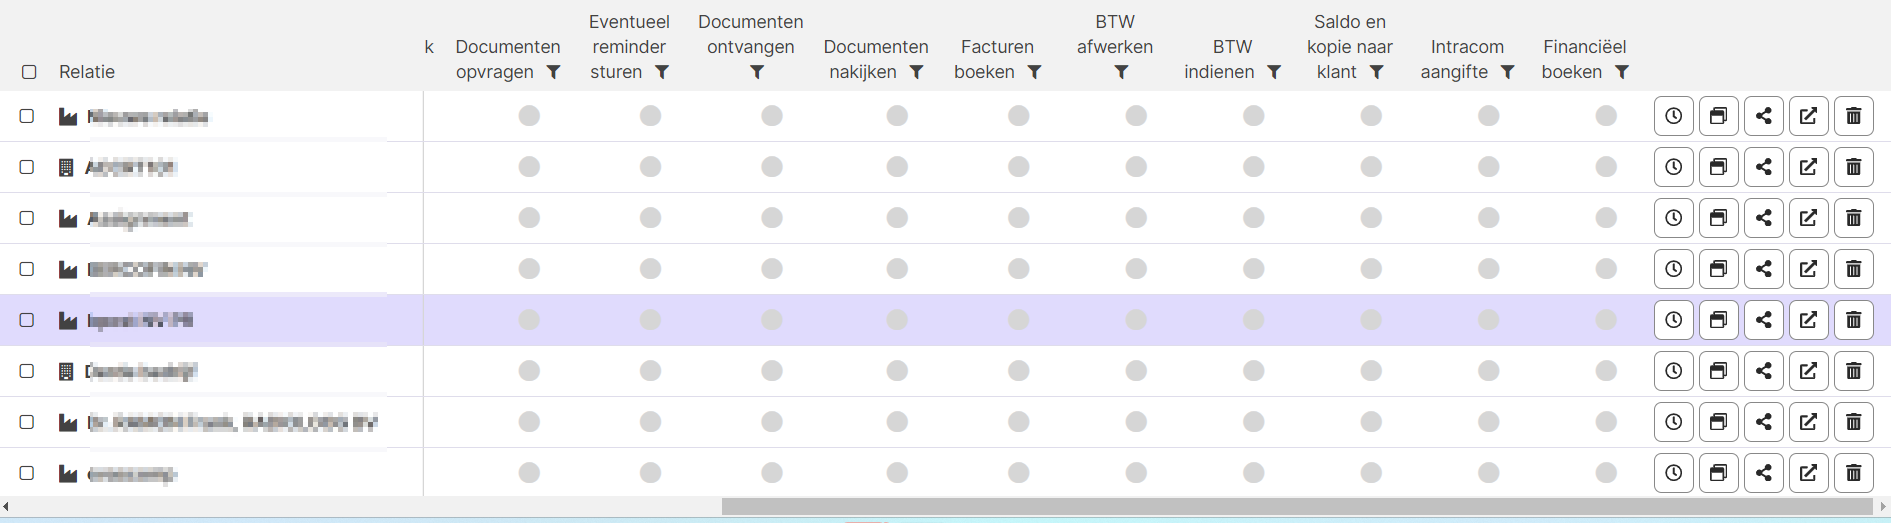
Task: Select the highlighted row's checkbox
Action: (x=27, y=320)
